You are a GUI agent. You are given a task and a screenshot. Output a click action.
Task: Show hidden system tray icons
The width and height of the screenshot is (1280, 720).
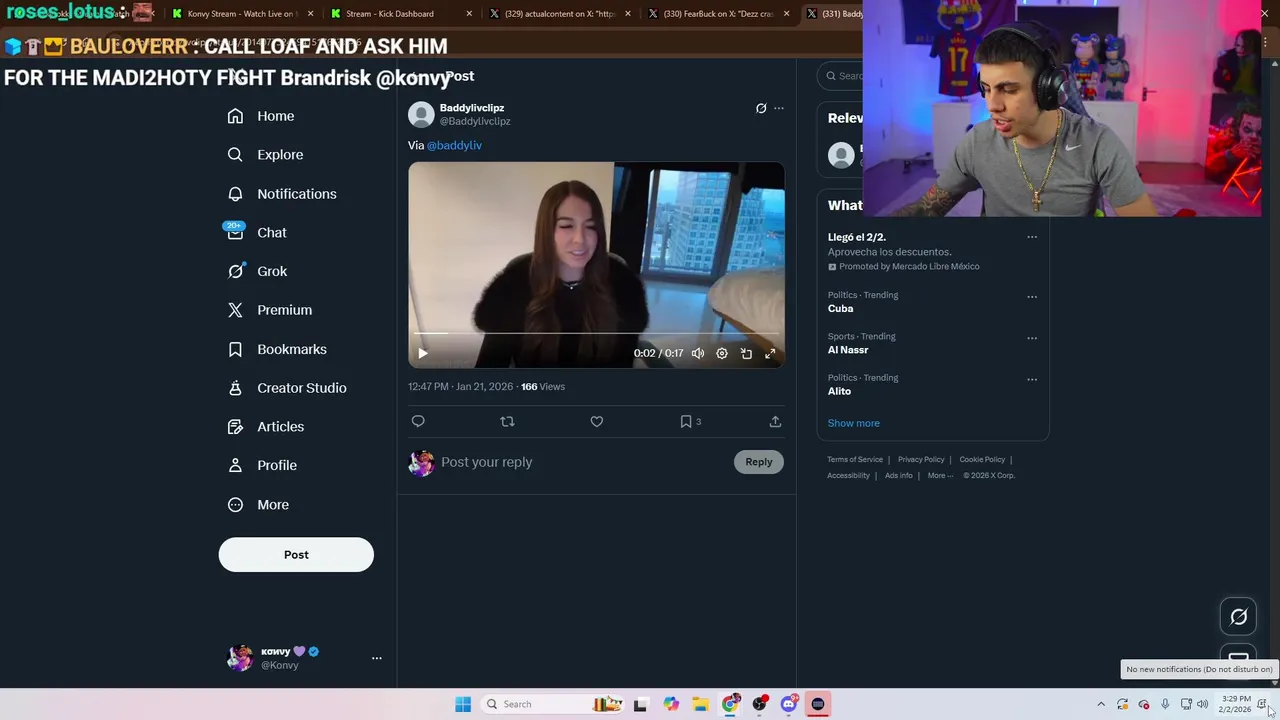1101,704
